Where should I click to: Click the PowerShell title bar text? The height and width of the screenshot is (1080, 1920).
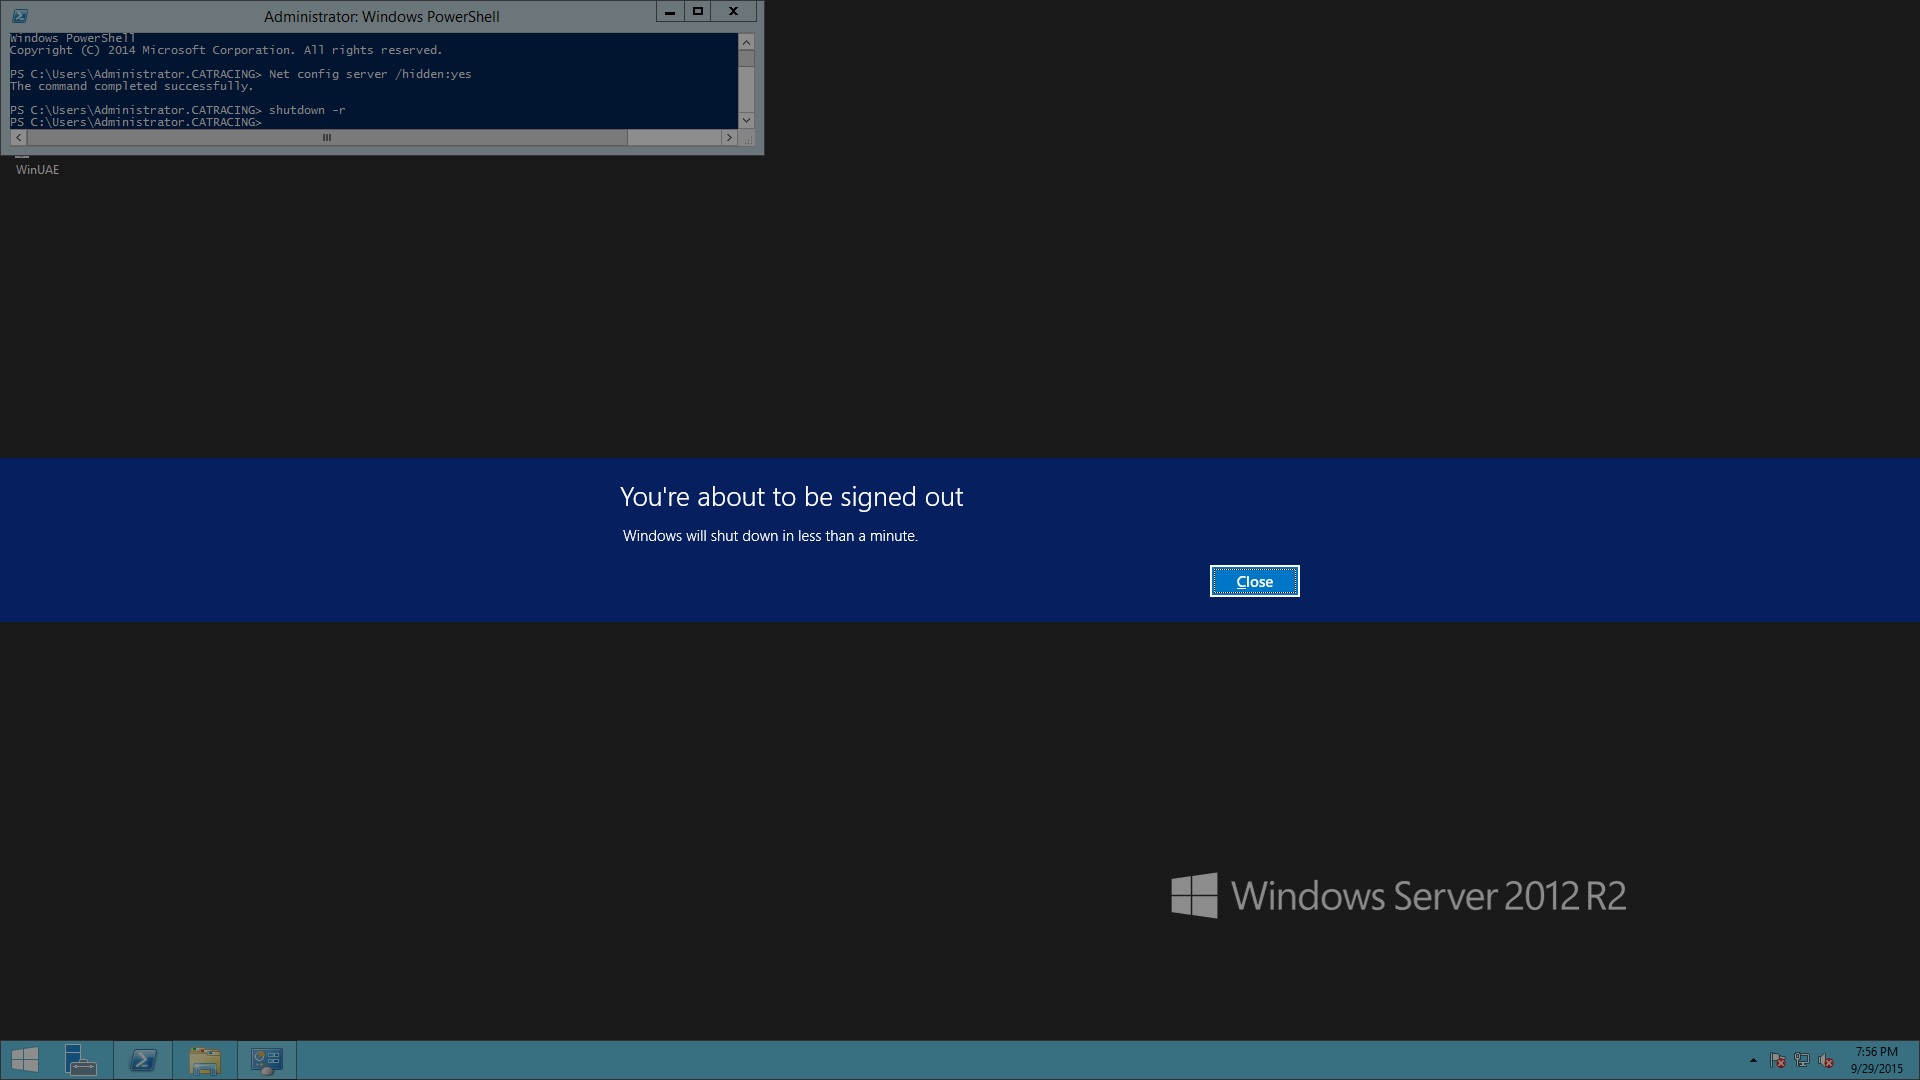tap(382, 16)
